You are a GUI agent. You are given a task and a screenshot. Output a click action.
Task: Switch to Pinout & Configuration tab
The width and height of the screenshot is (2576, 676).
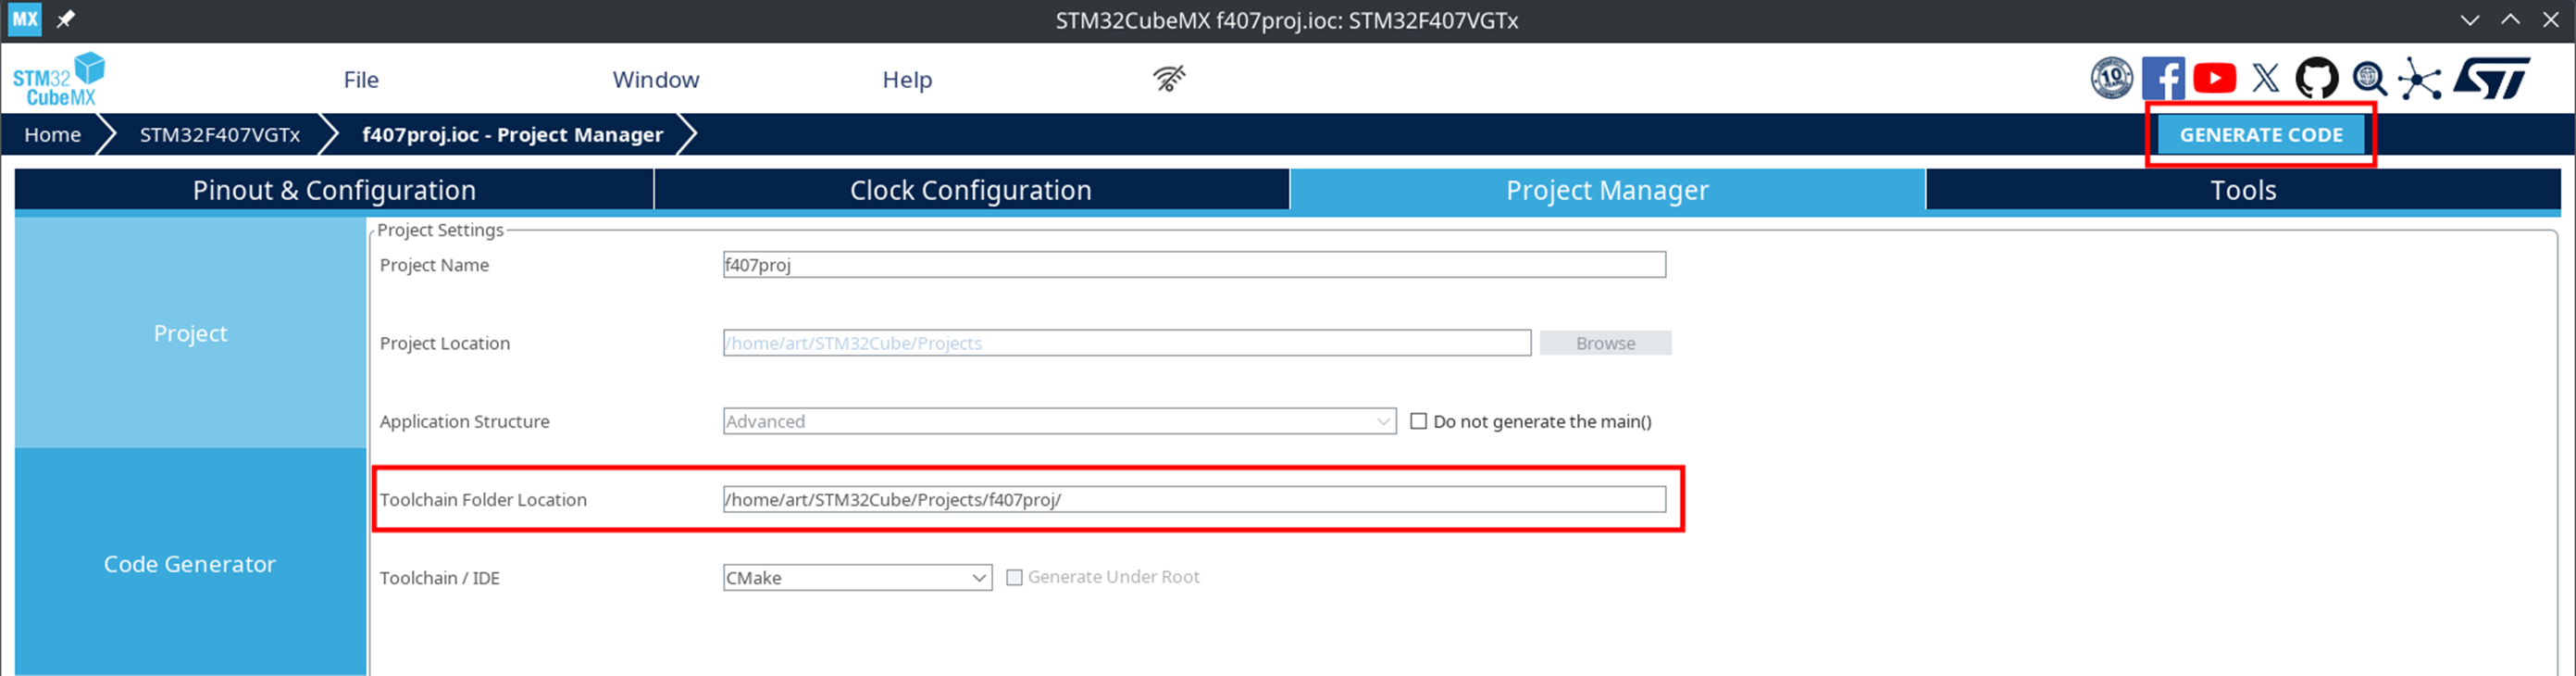334,190
